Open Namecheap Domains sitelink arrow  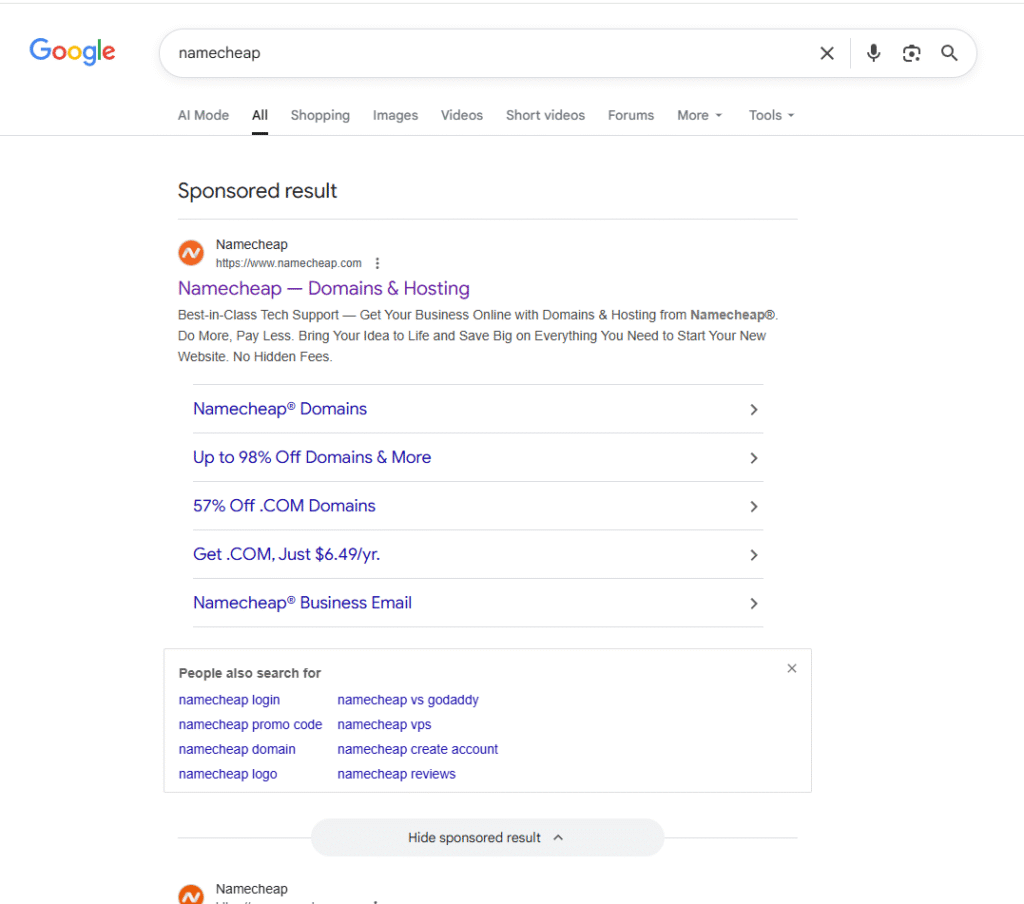tap(754, 409)
